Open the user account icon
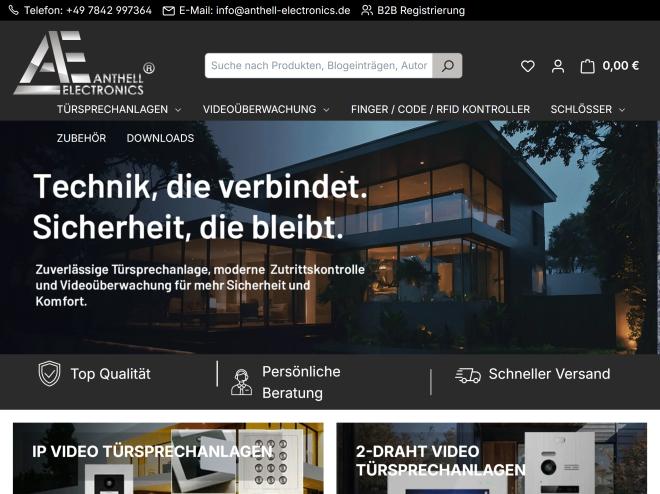 (x=558, y=66)
